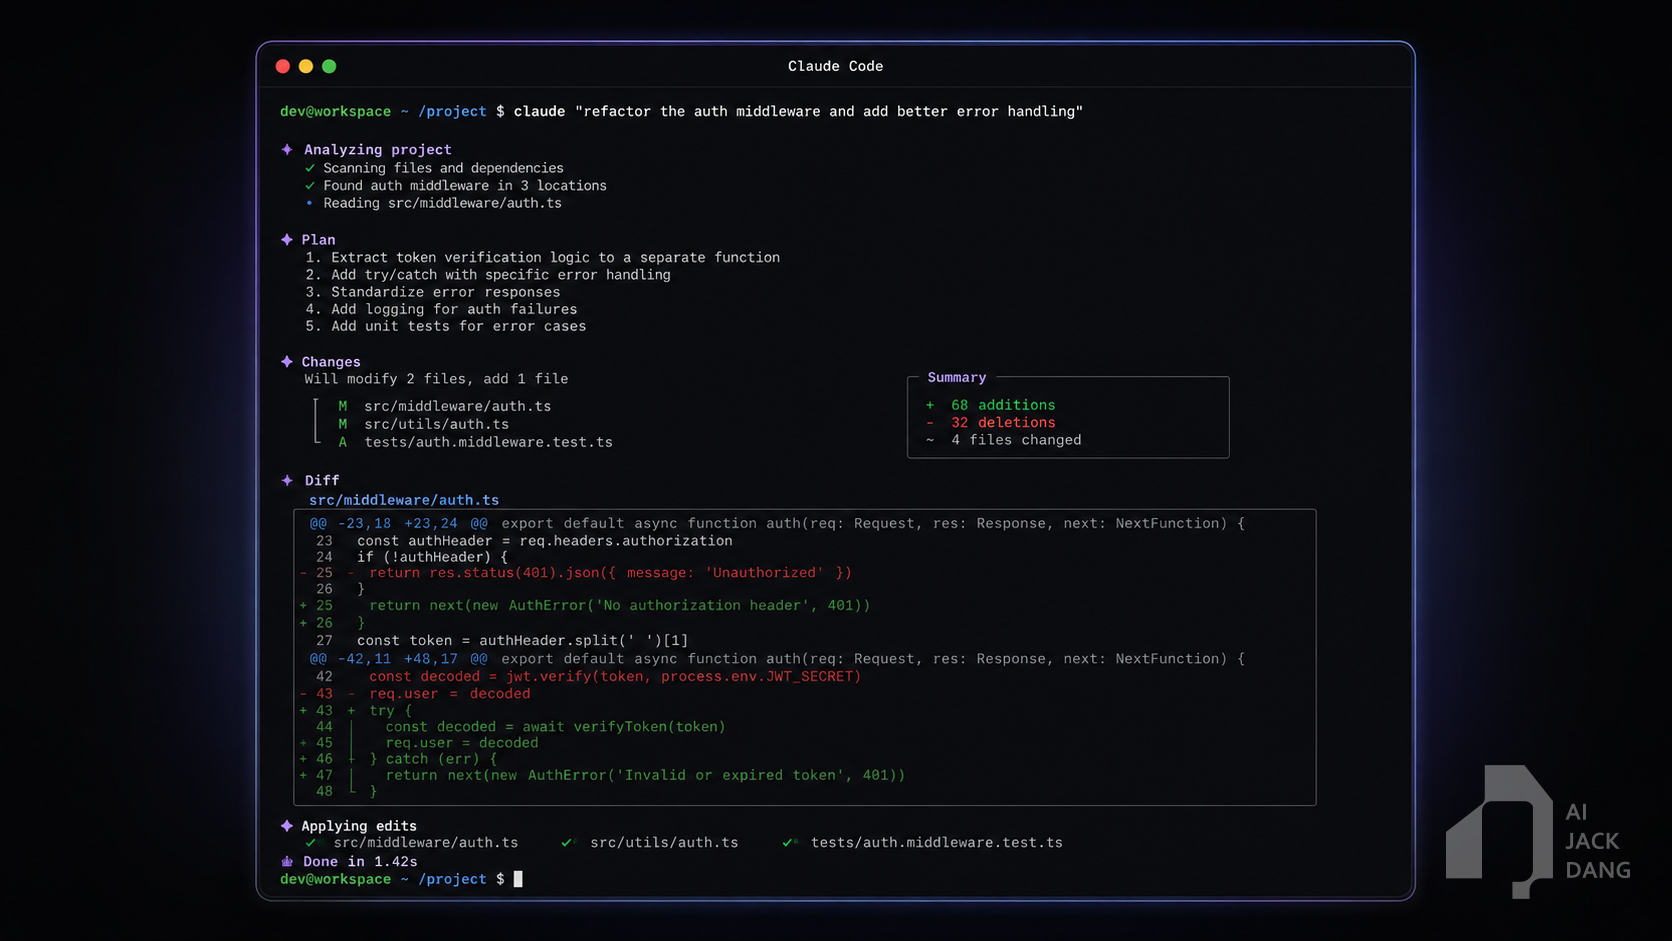Click plan step 2 Add try/catch
Screen dimensions: 1672x941
[x=488, y=275]
